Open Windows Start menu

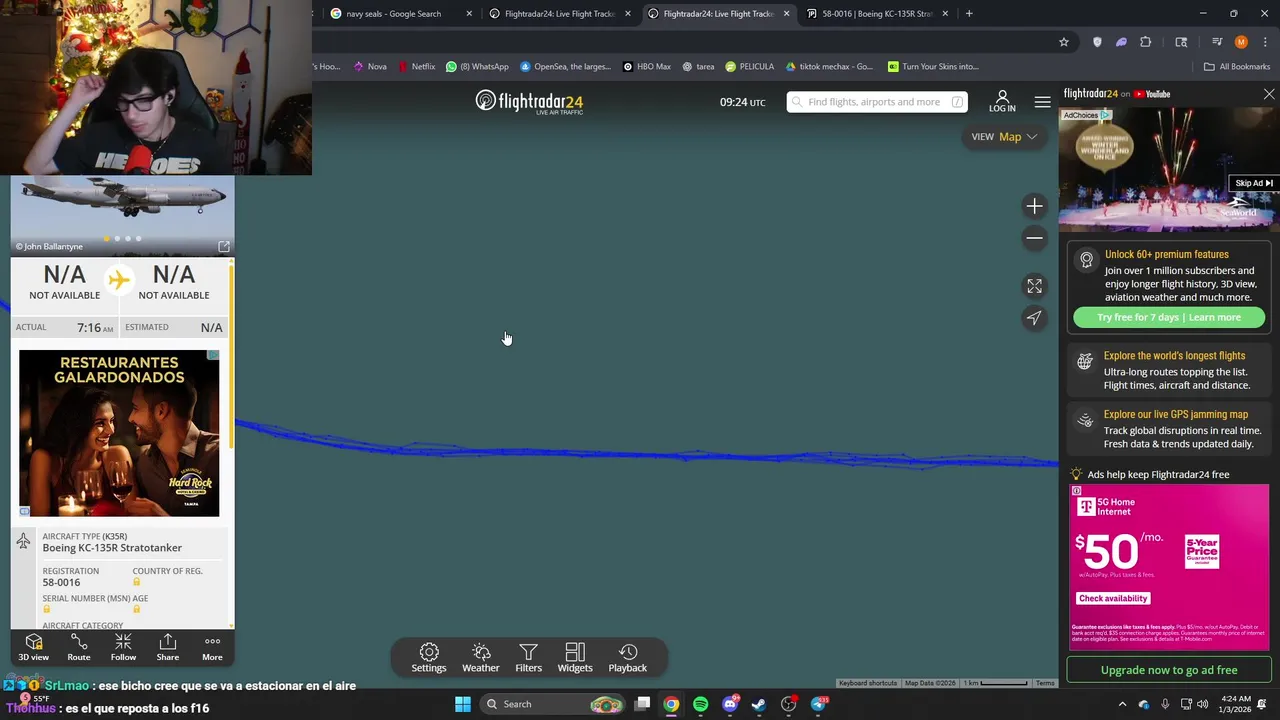pyautogui.click(x=462, y=704)
